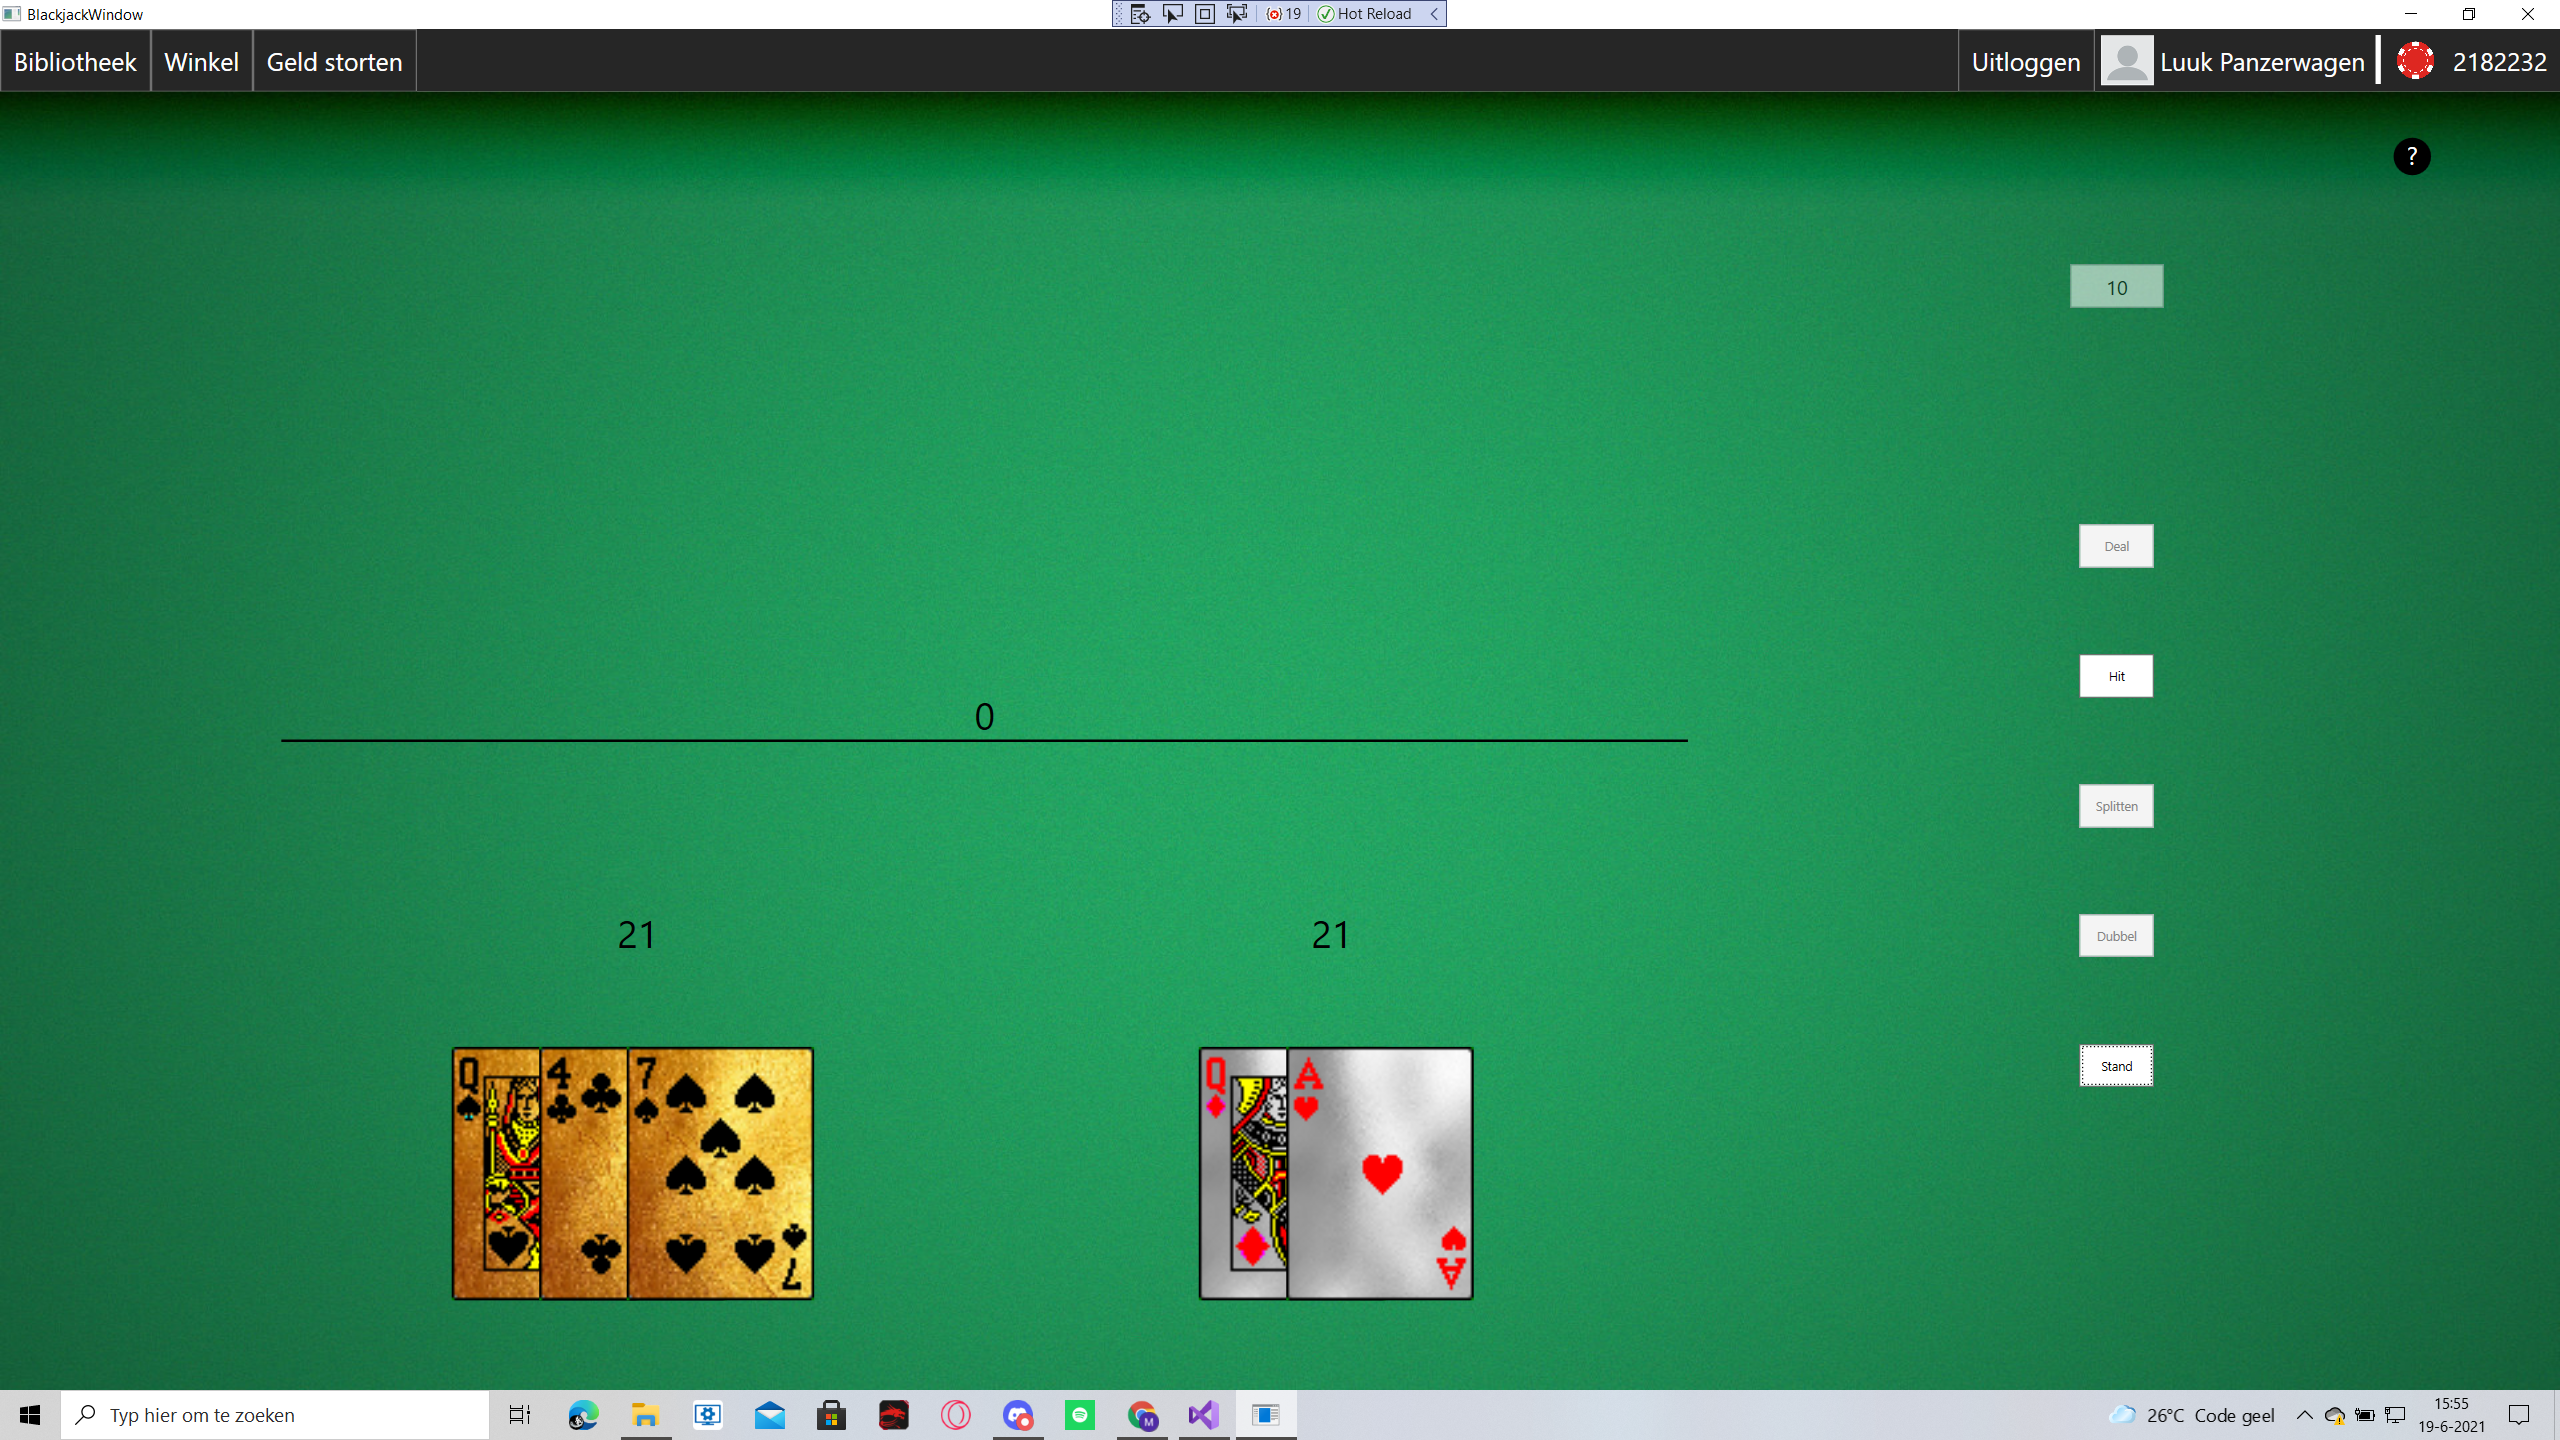Open the Bibliotheek menu
This screenshot has width=2560, height=1440.
75,60
